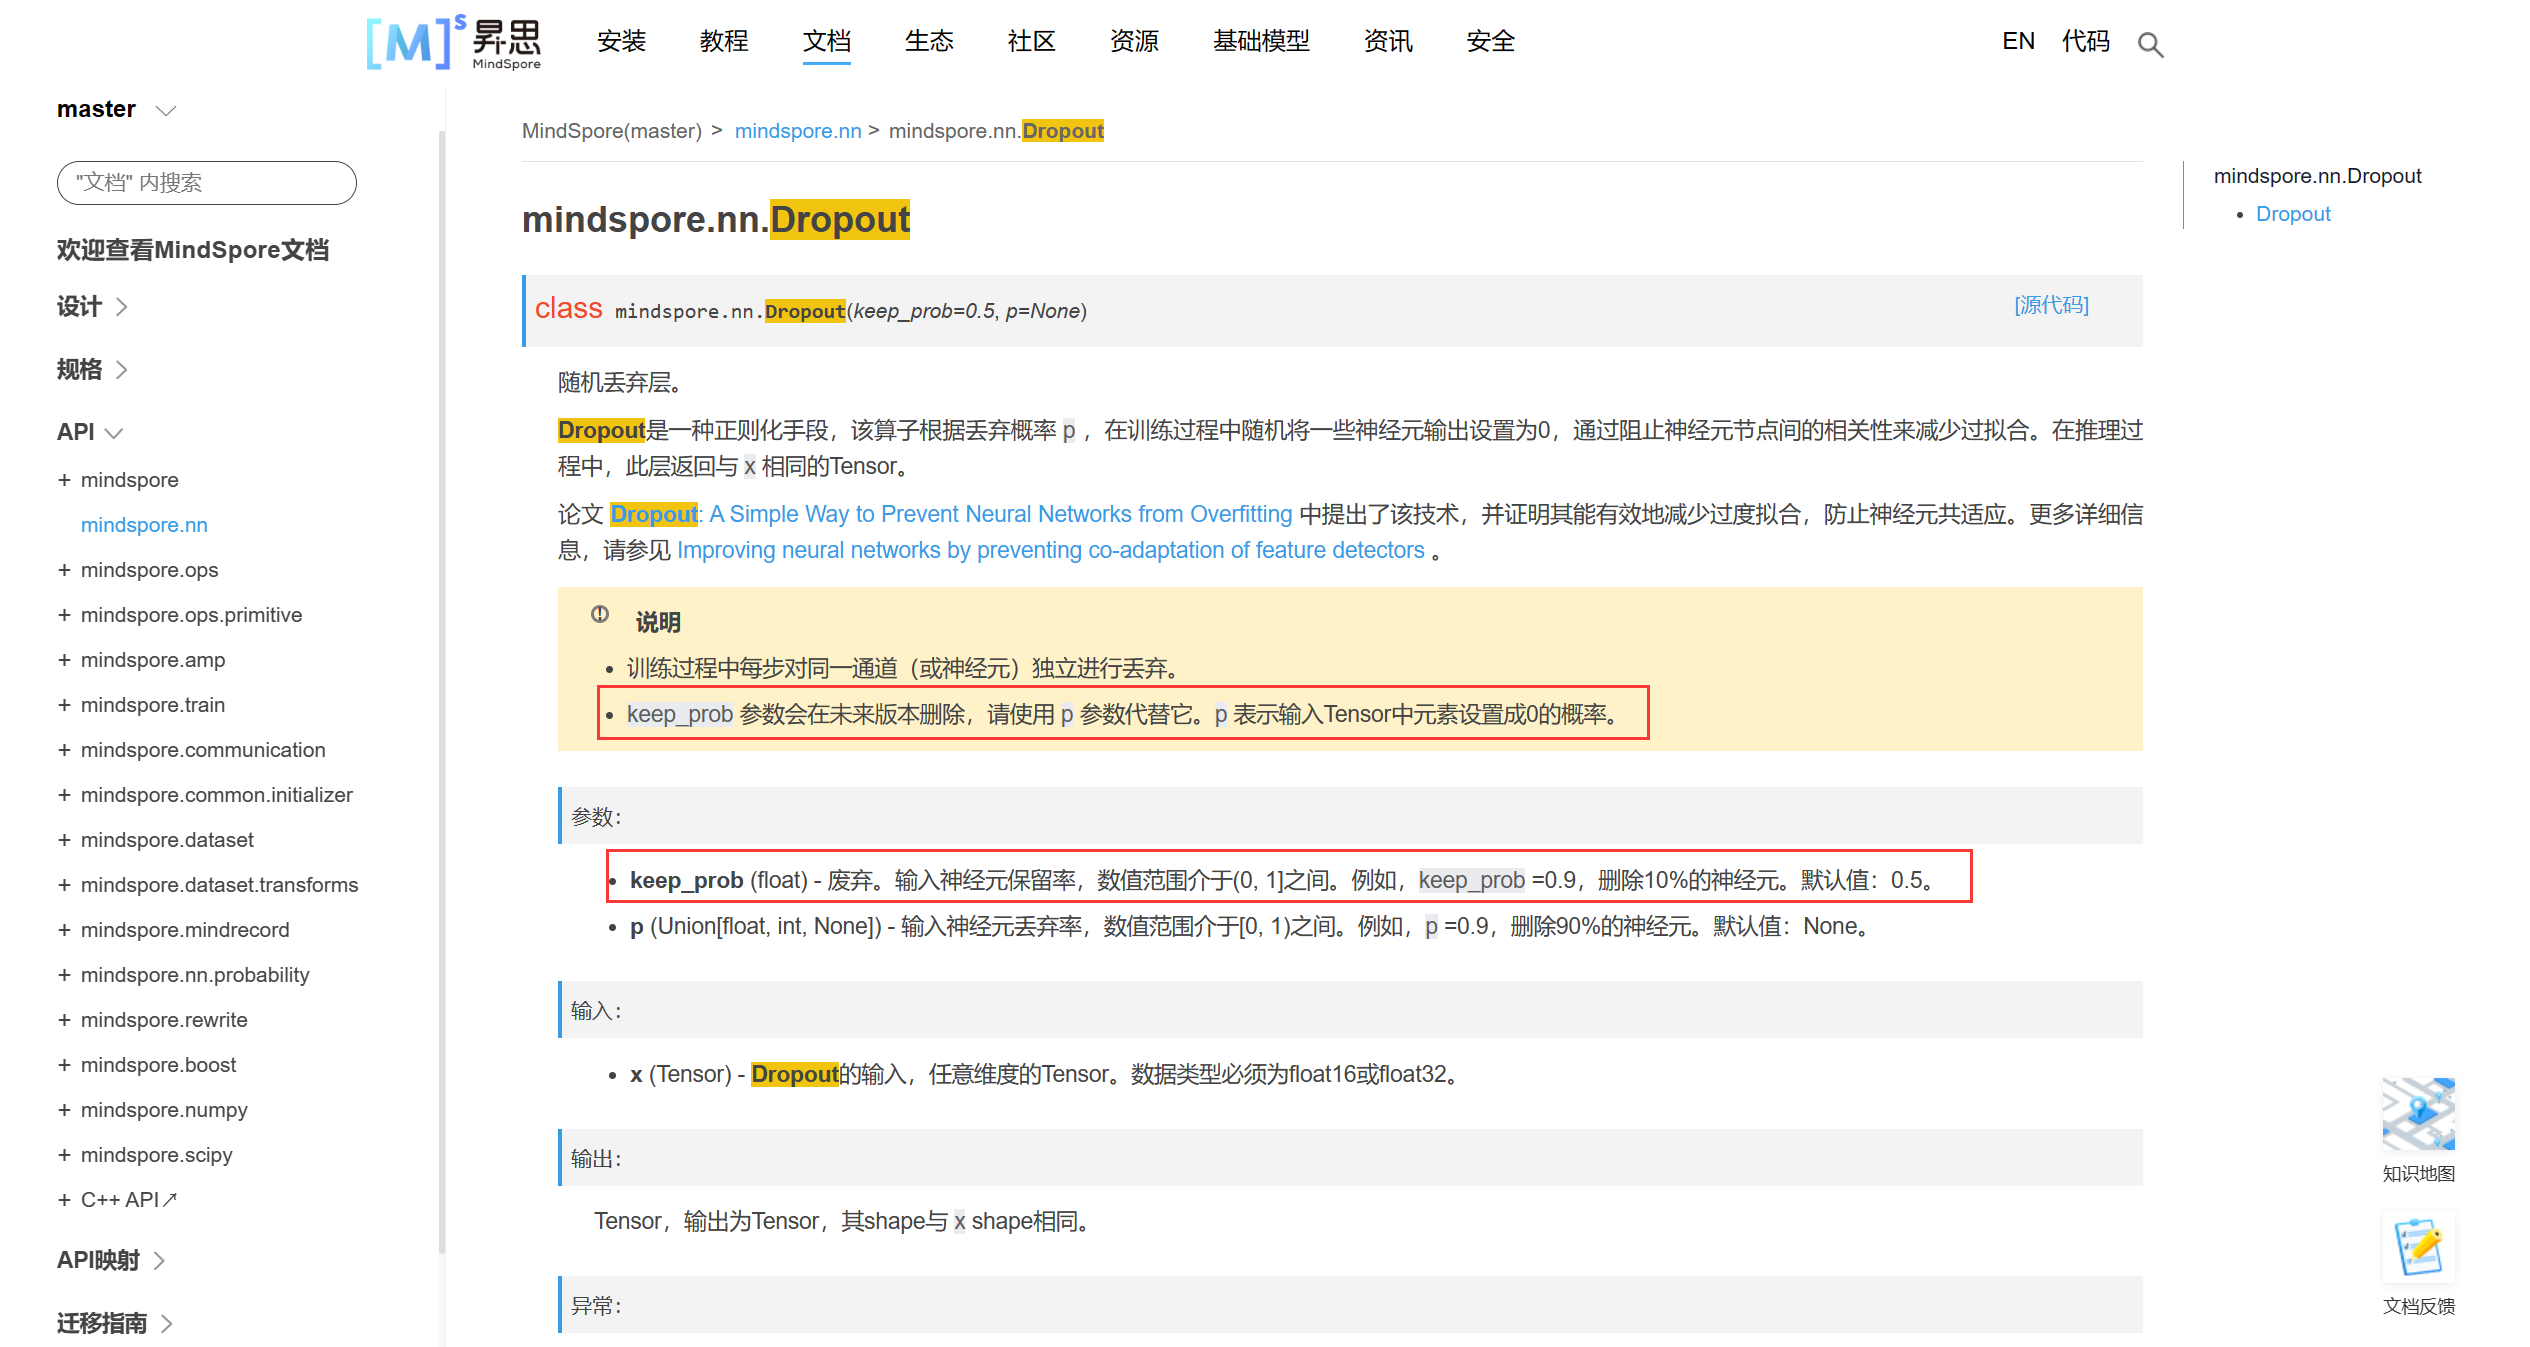2530x1347 pixels.
Task: Click the 文档反馈 feedback icon
Action: tap(2421, 1247)
